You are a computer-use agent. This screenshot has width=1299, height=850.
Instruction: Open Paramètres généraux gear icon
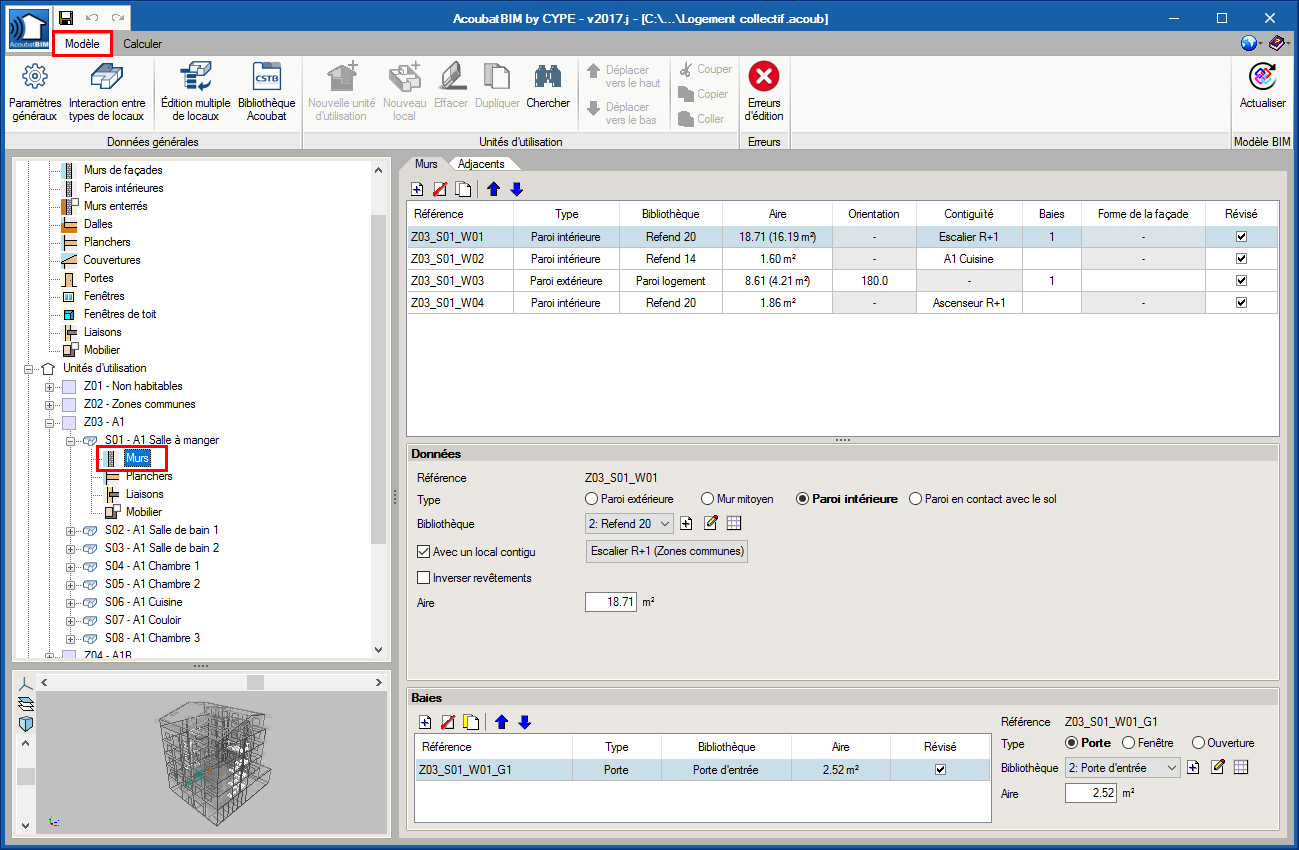click(x=35, y=75)
